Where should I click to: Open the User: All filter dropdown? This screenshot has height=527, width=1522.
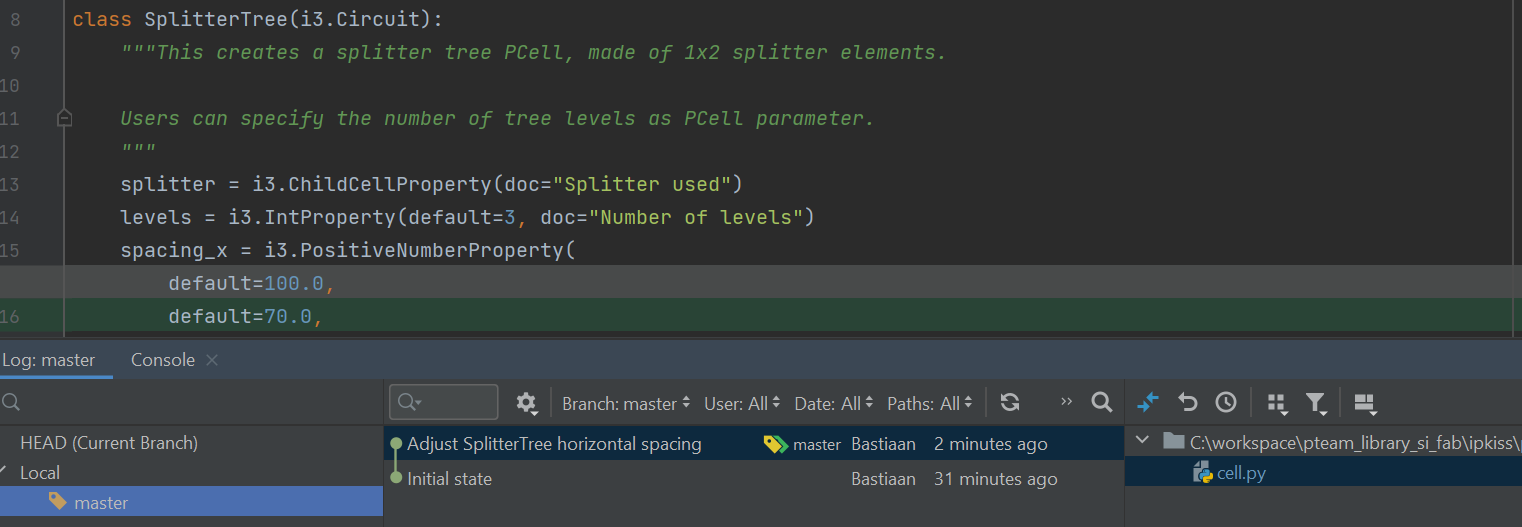pos(742,404)
